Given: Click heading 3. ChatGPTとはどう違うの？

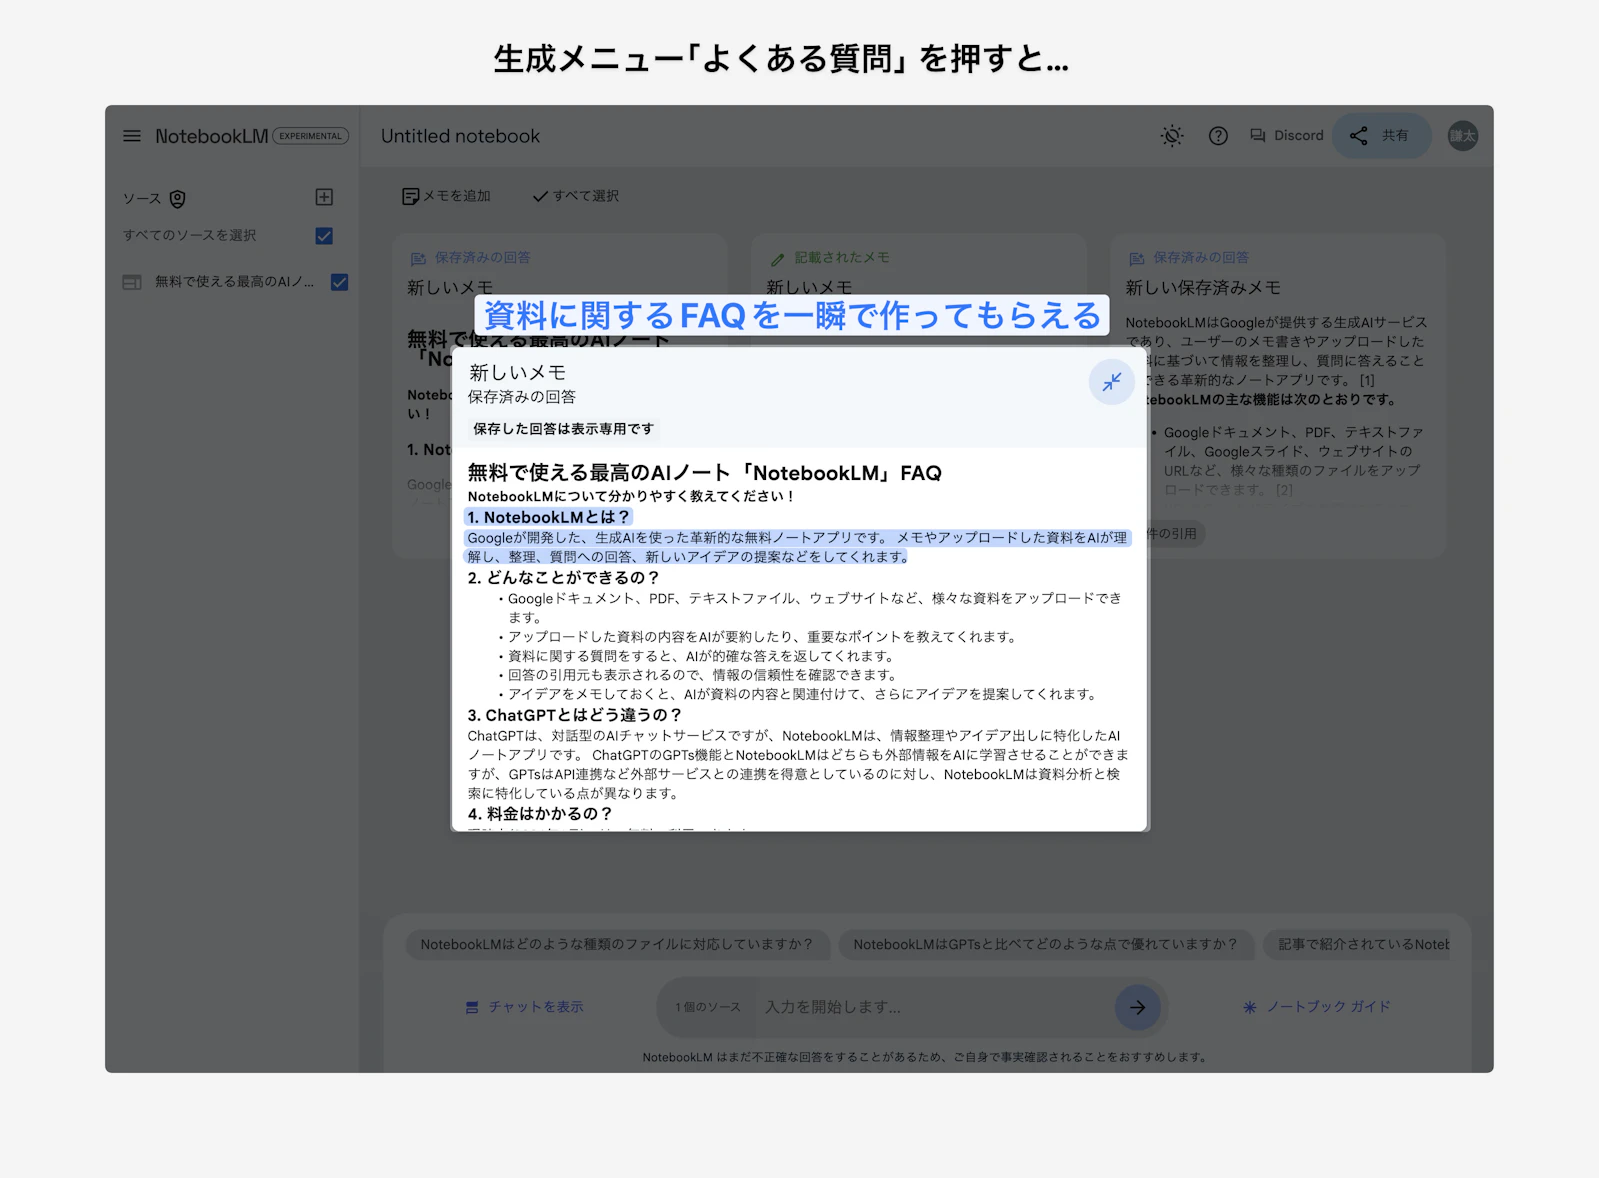Looking at the screenshot, I should coord(574,715).
